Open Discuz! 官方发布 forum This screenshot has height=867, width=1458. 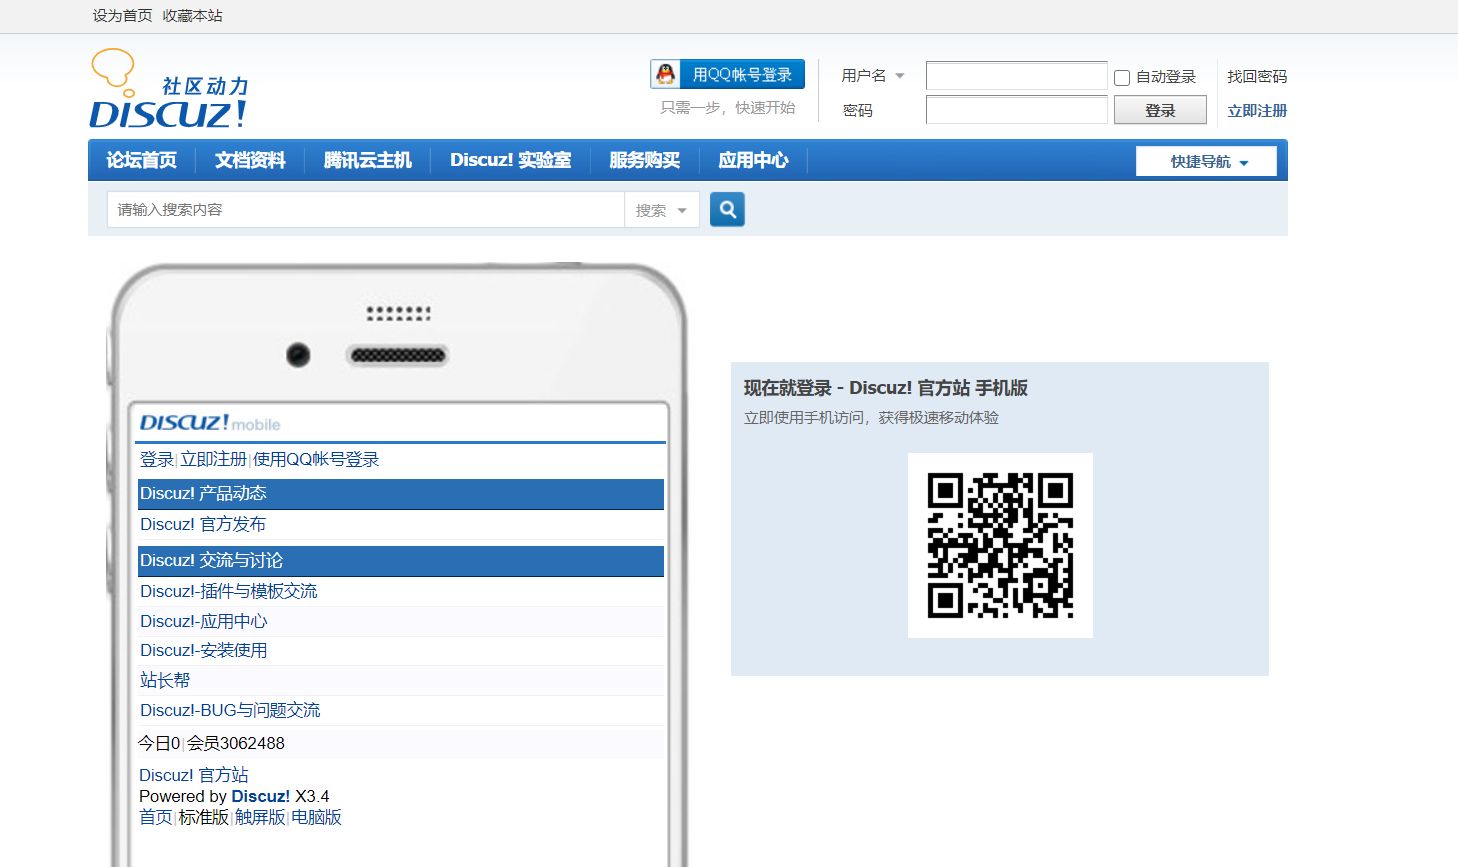coord(203,524)
